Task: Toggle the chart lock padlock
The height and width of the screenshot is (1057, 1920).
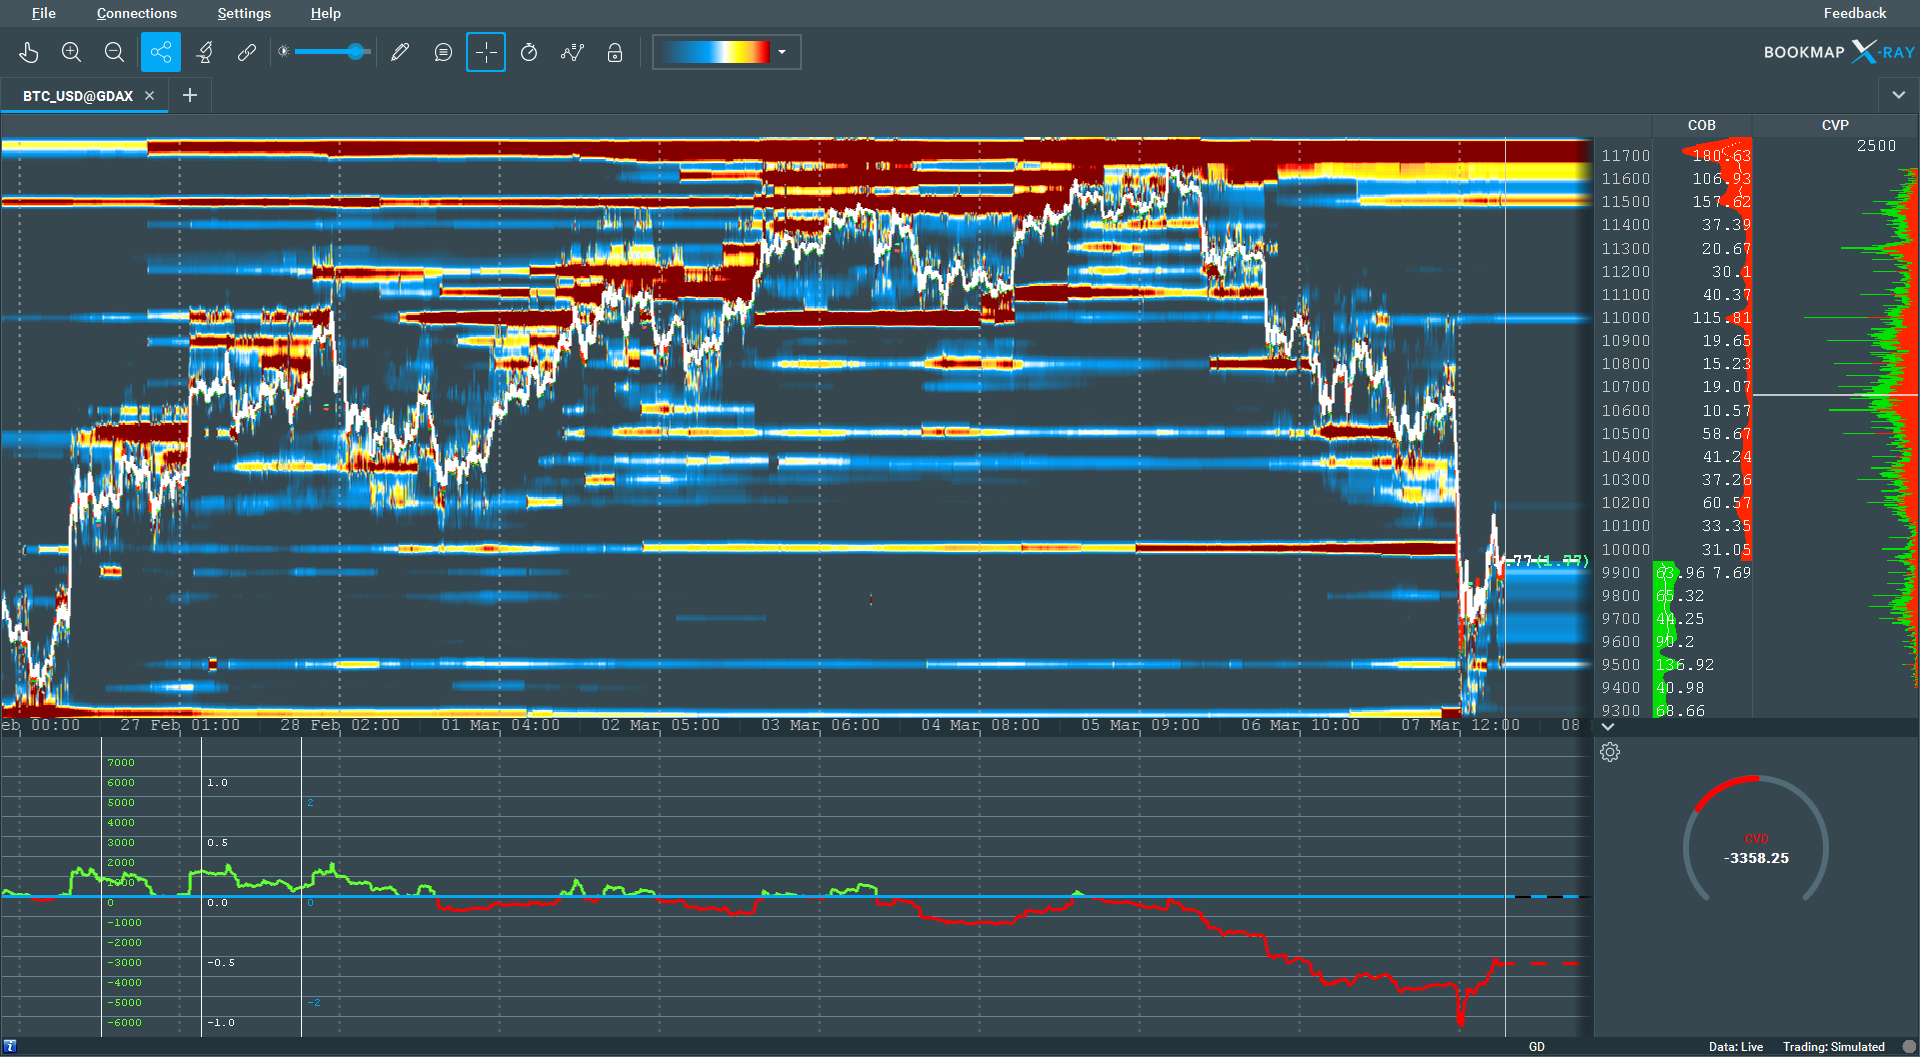Action: 615,52
